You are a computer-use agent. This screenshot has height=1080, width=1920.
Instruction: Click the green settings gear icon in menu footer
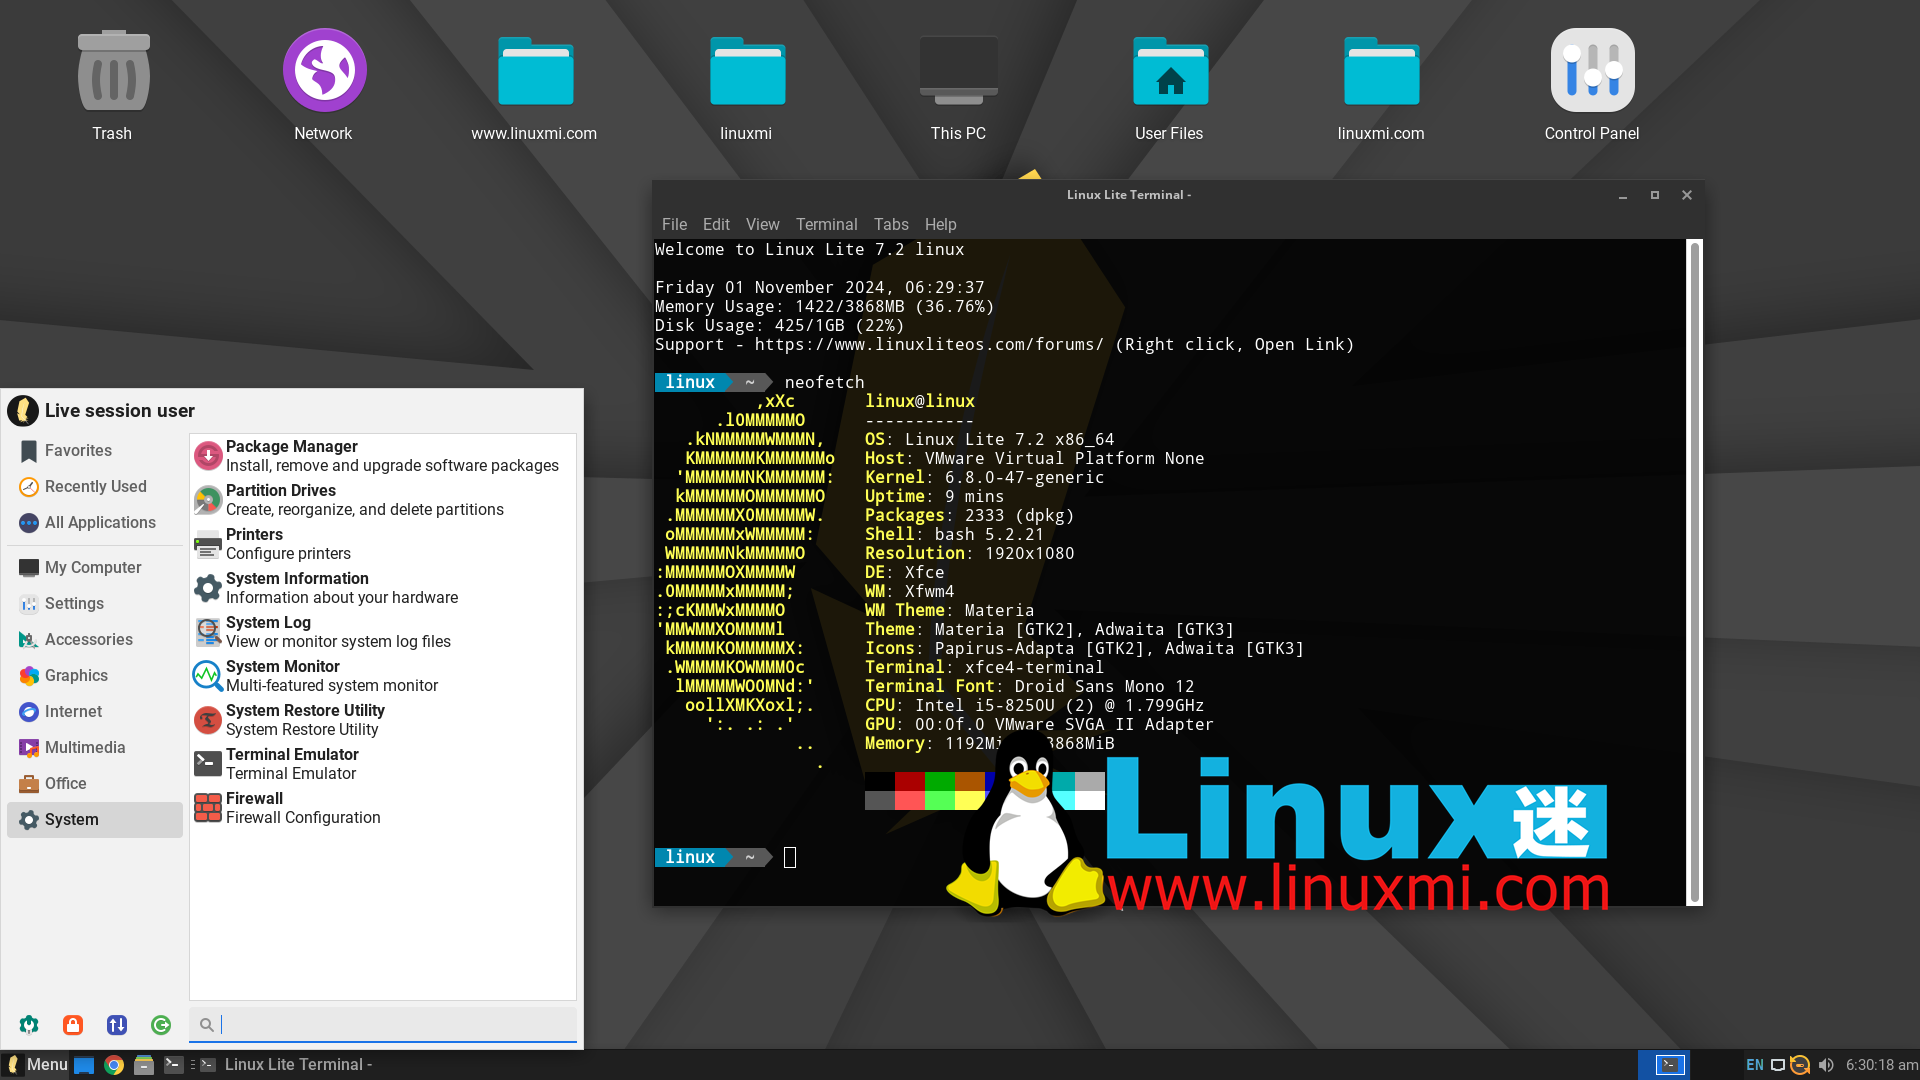[29, 1025]
